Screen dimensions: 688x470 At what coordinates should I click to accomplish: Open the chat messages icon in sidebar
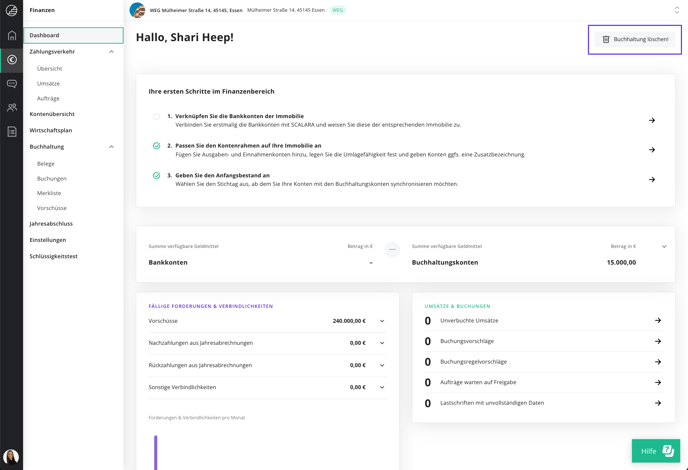pos(12,83)
